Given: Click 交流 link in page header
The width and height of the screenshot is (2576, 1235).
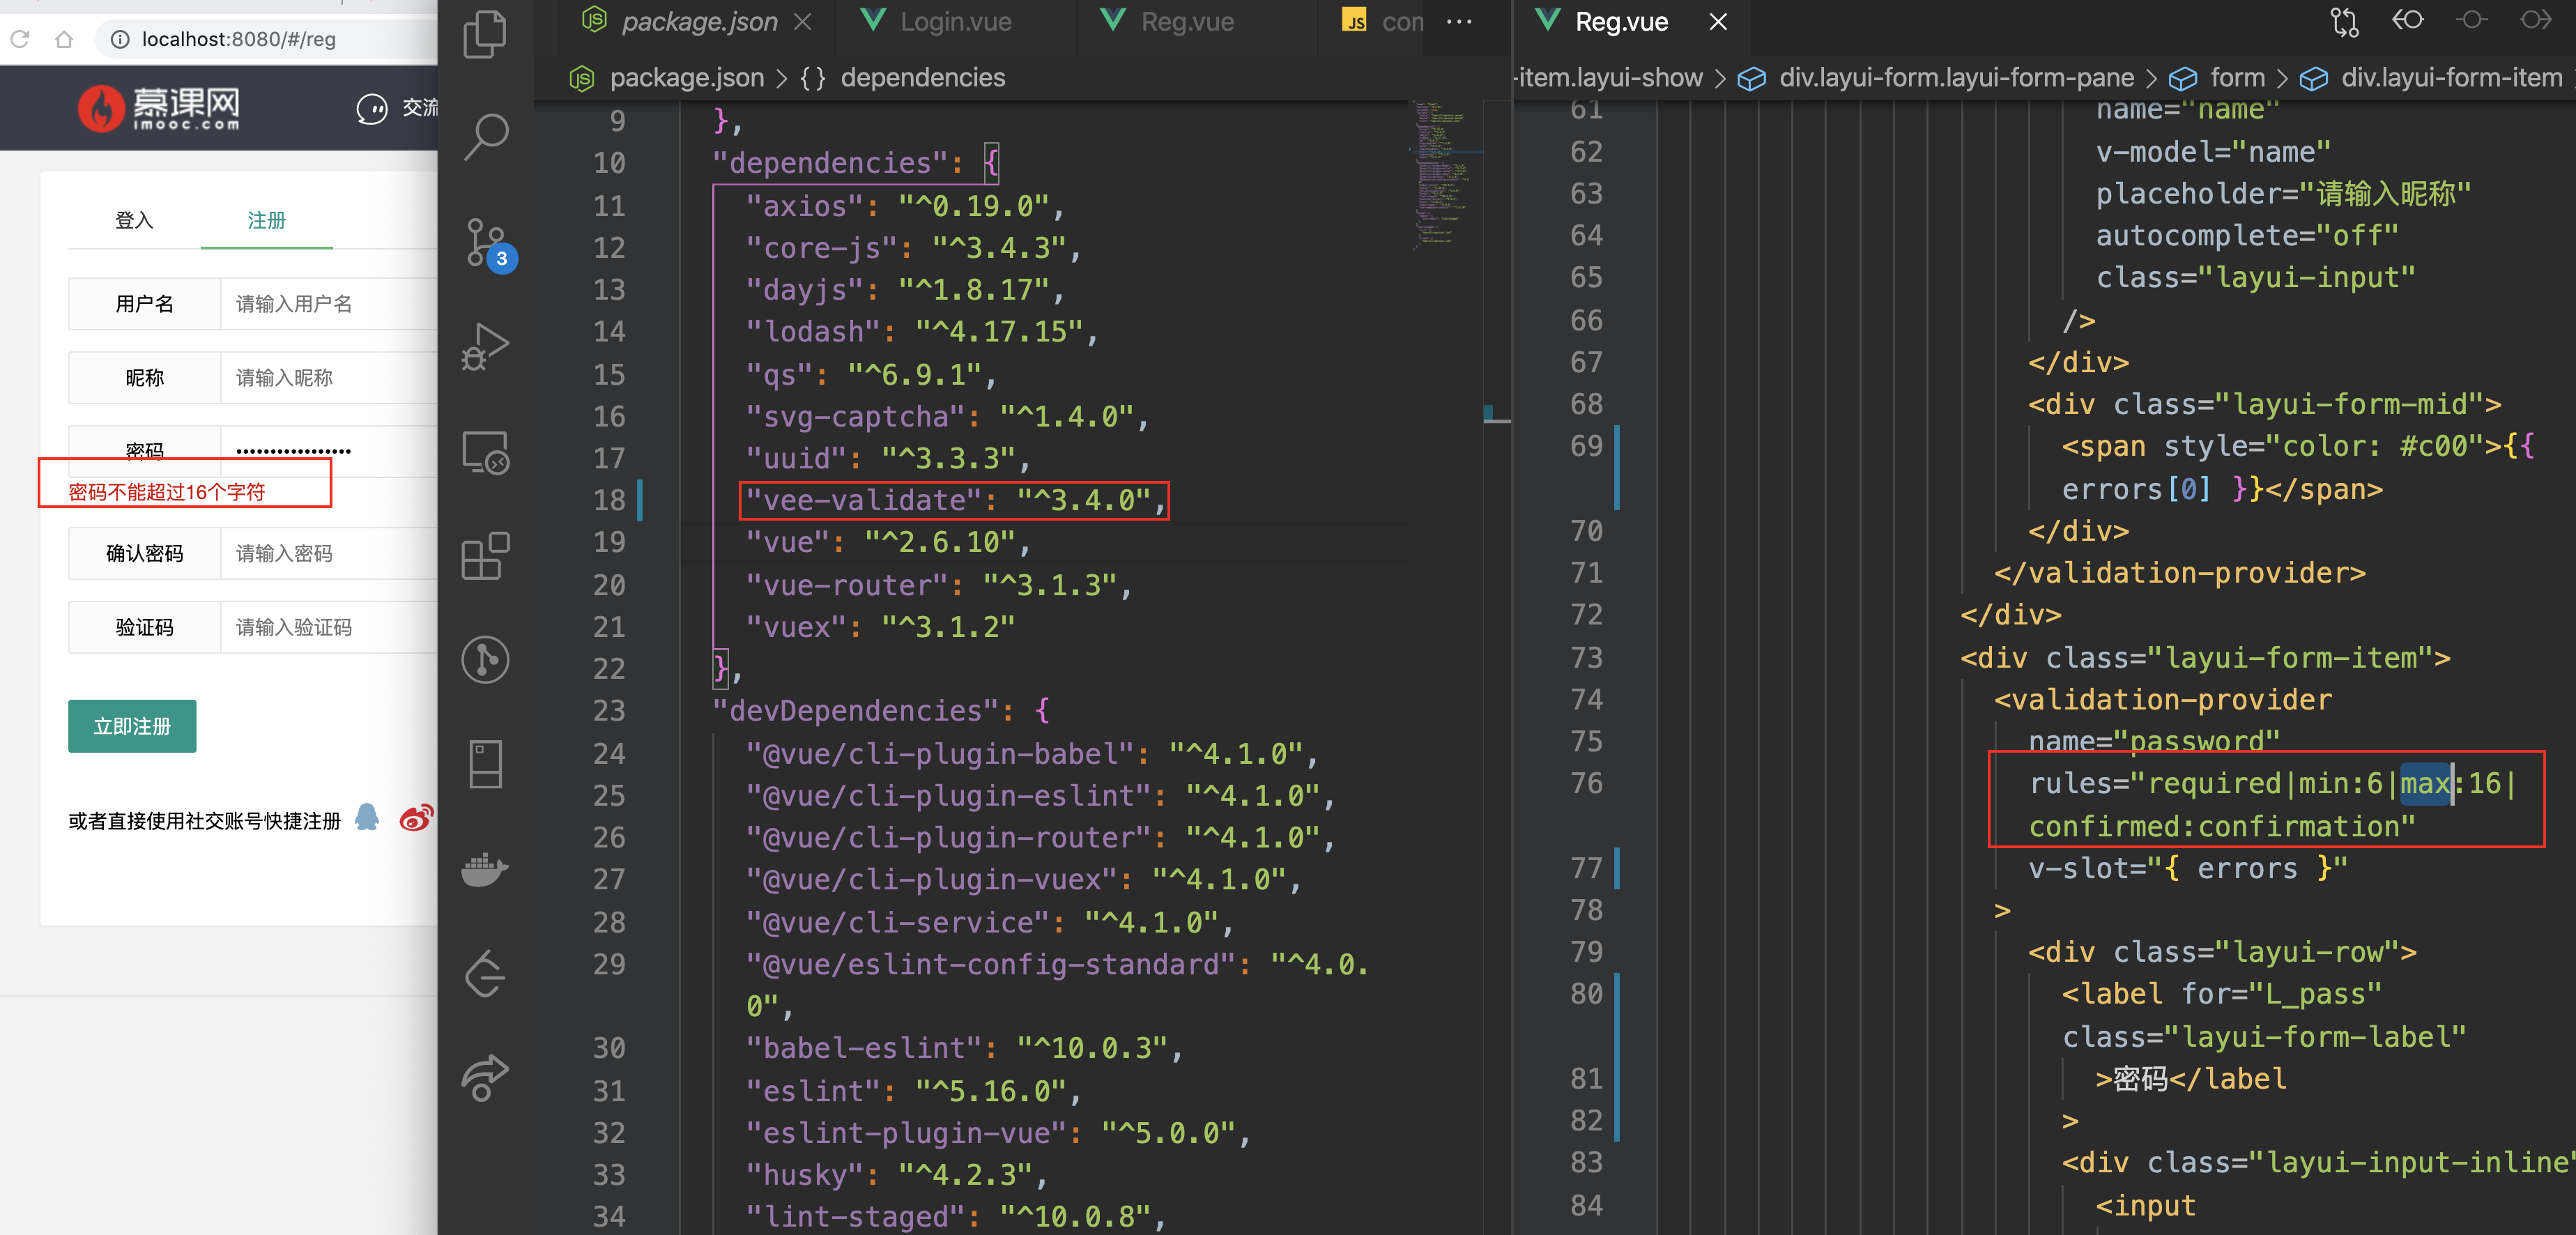Looking at the screenshot, I should 420,108.
